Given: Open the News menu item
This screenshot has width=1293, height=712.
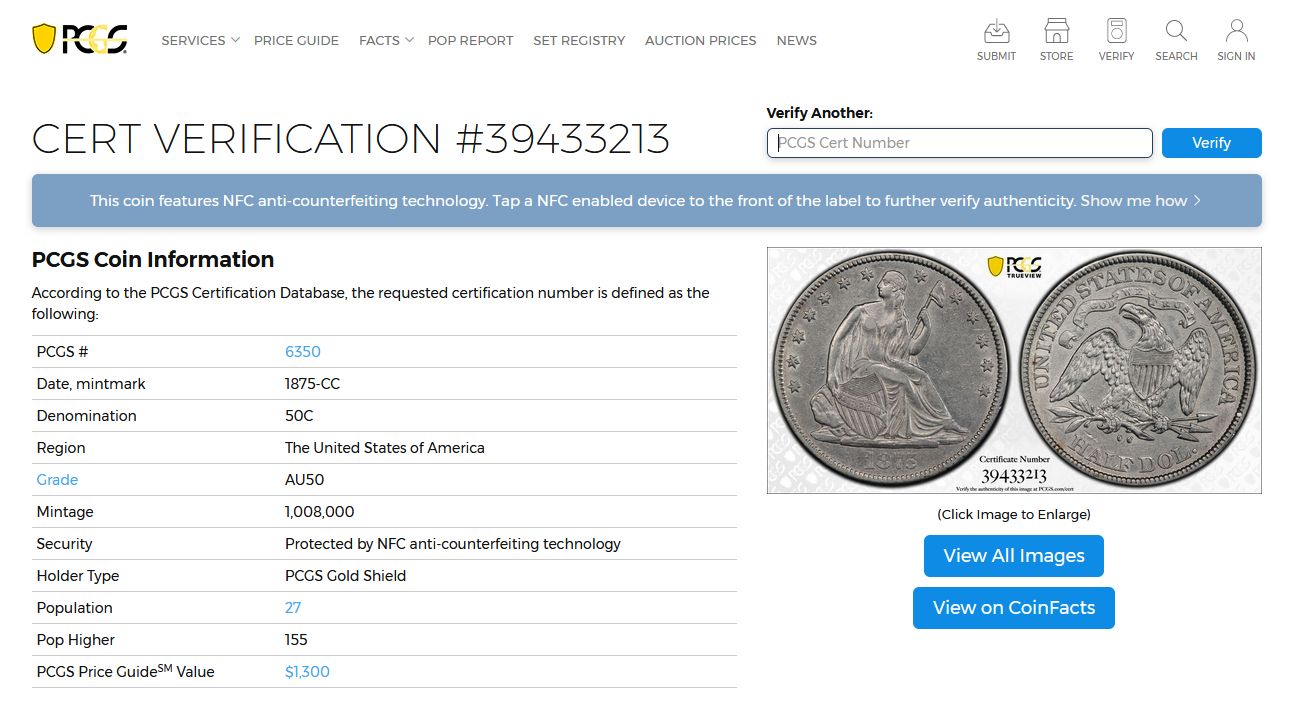Looking at the screenshot, I should [796, 41].
